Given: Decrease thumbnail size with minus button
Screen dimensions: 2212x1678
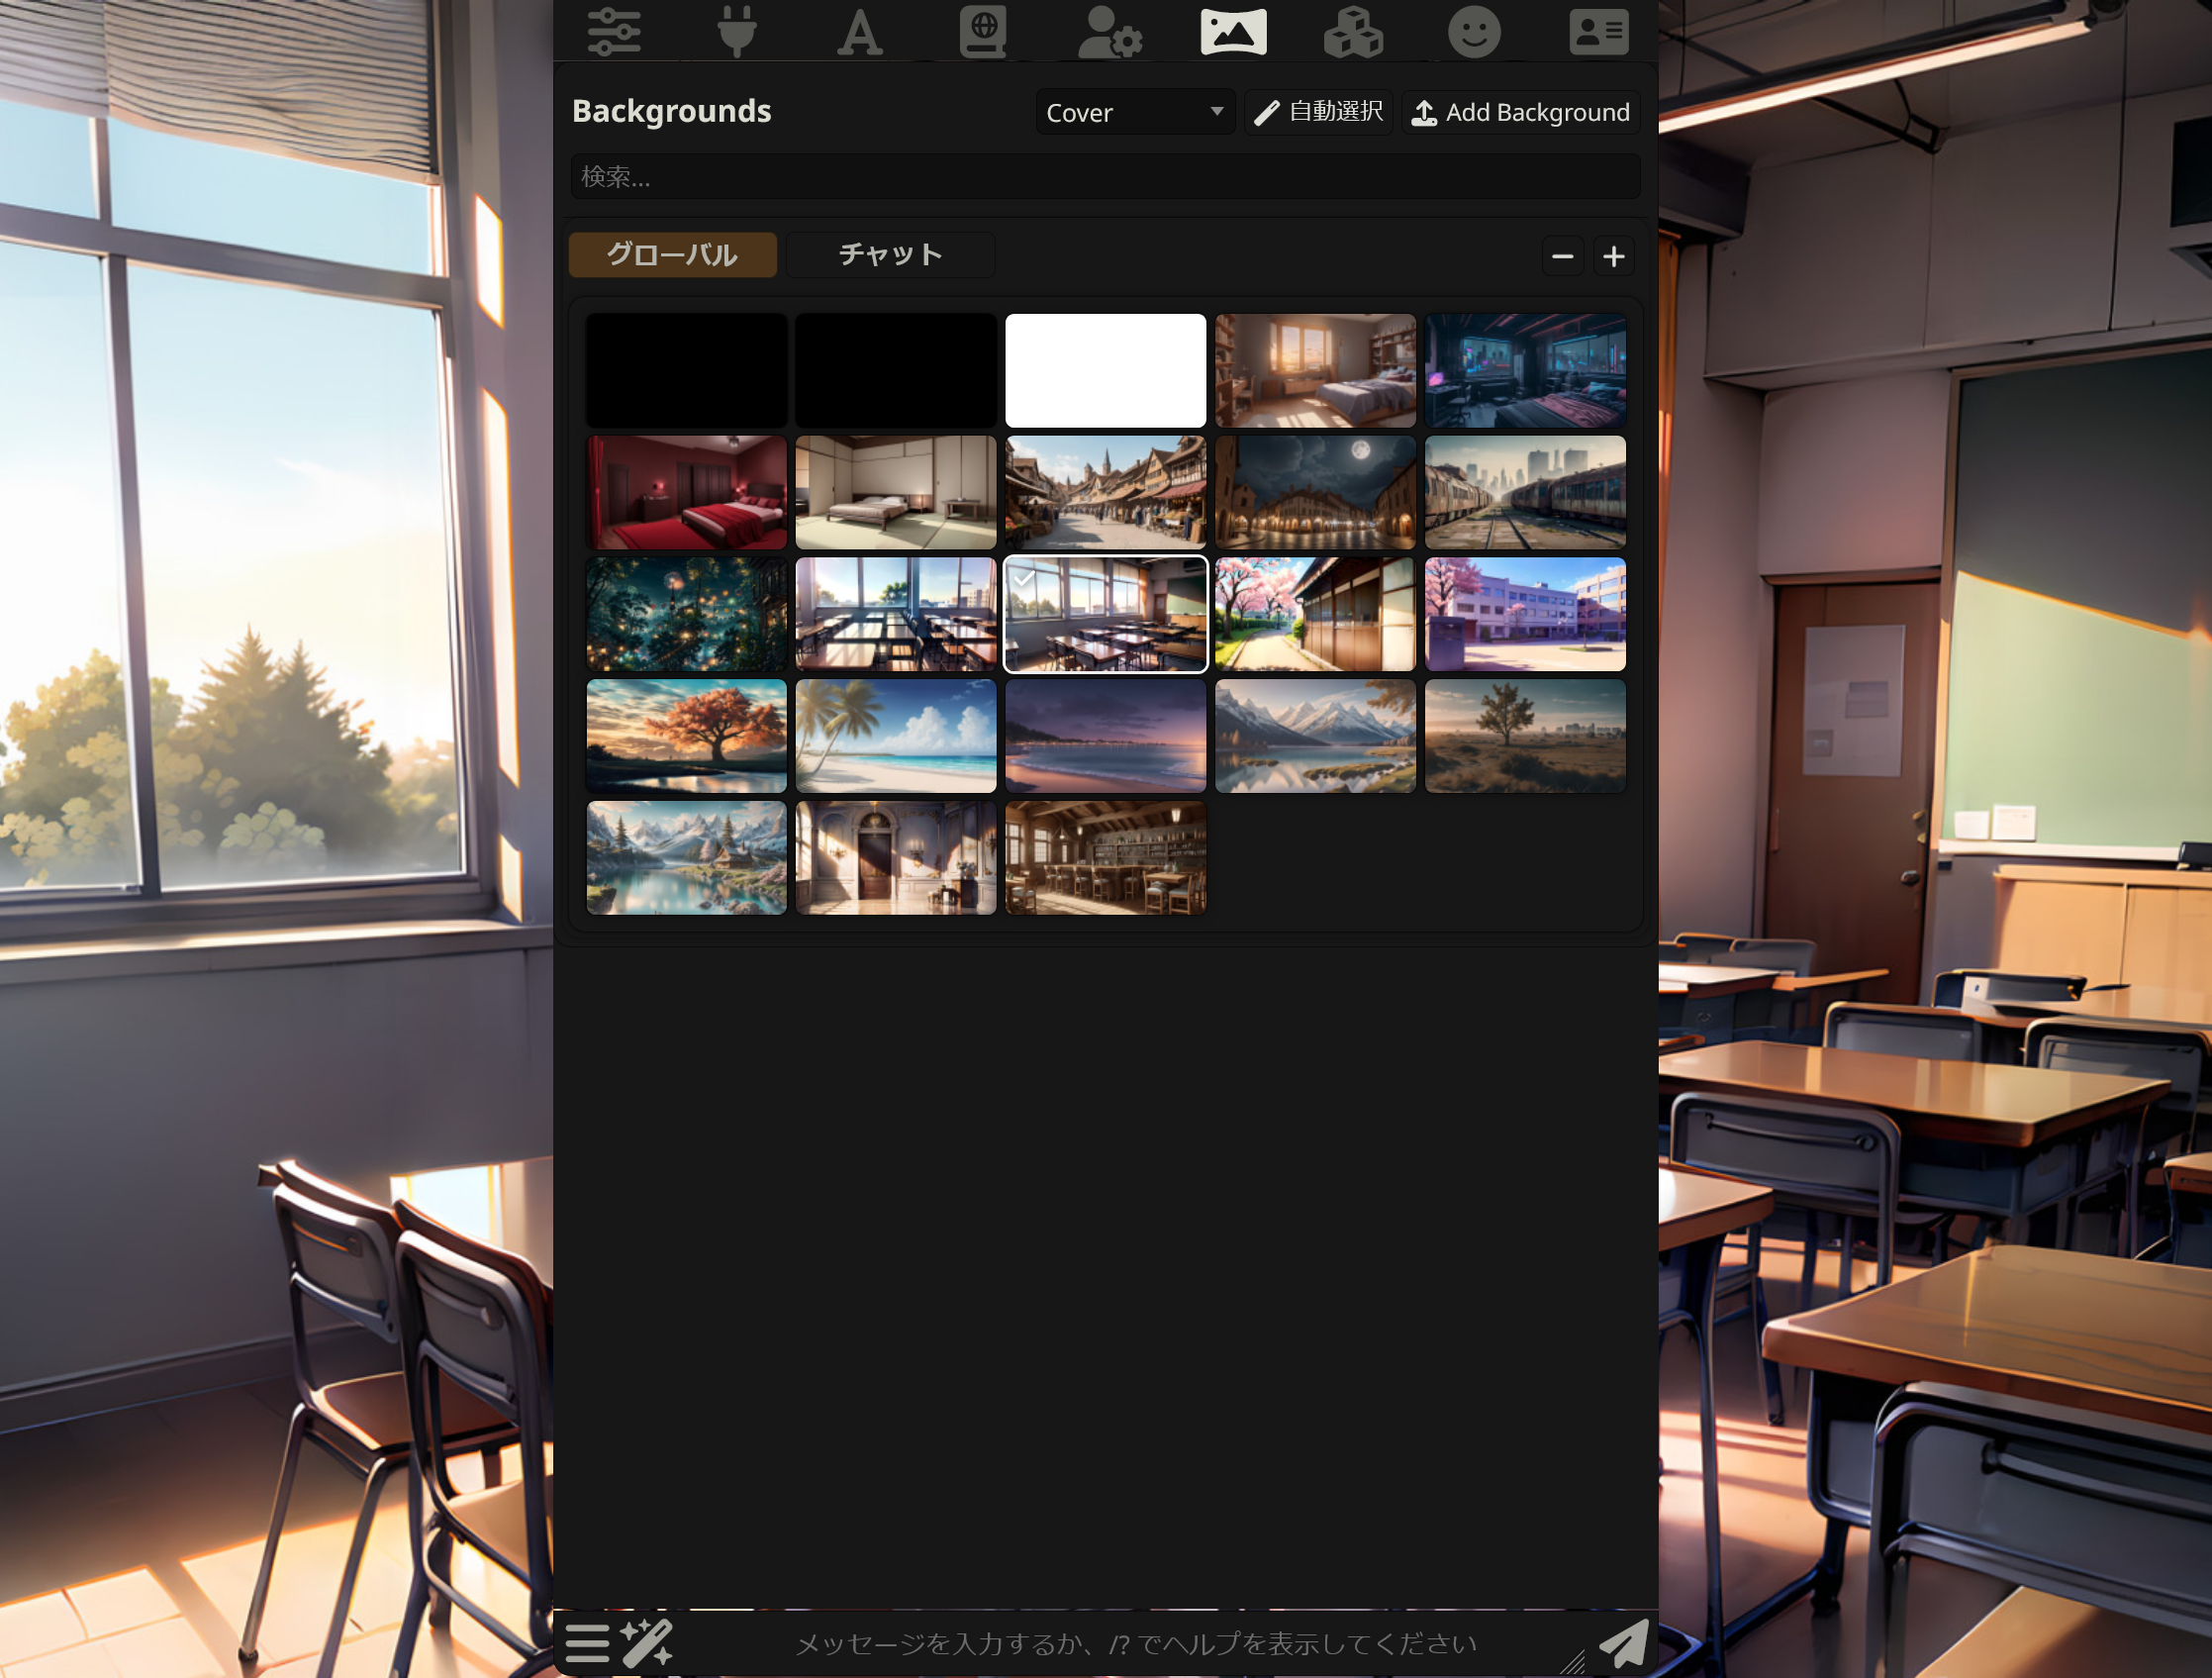Looking at the screenshot, I should point(1562,257).
